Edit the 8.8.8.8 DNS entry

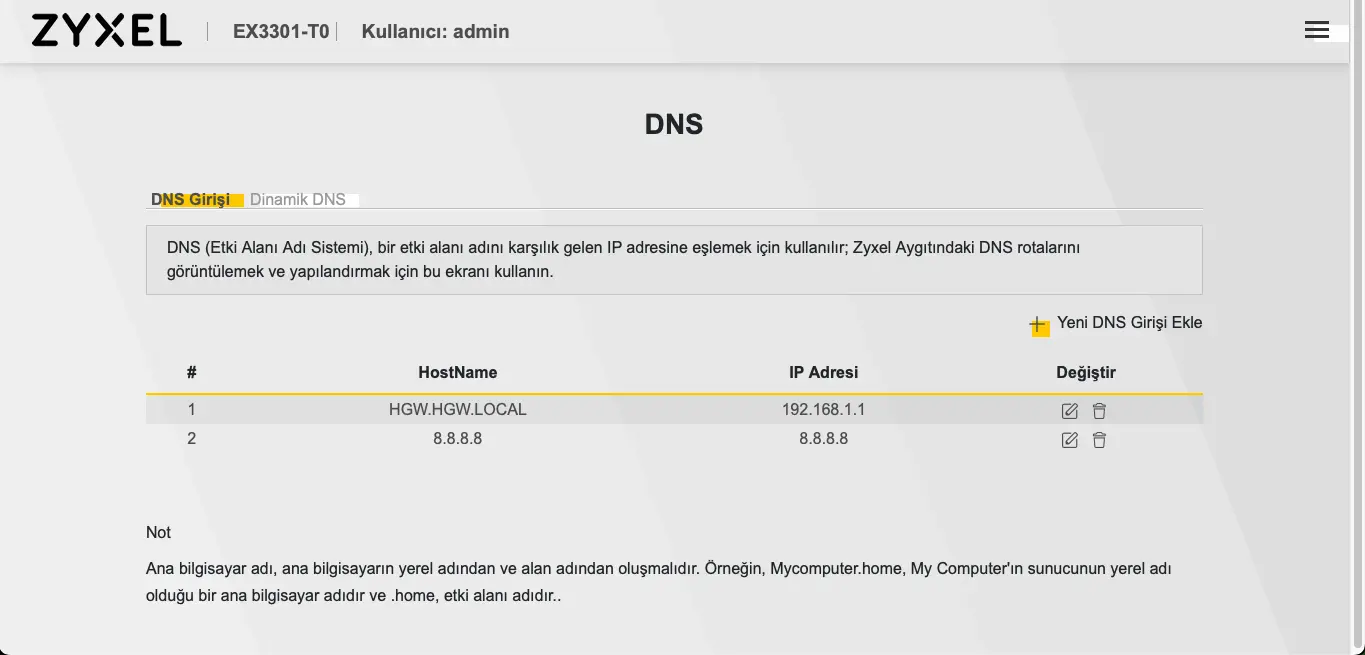(1069, 440)
